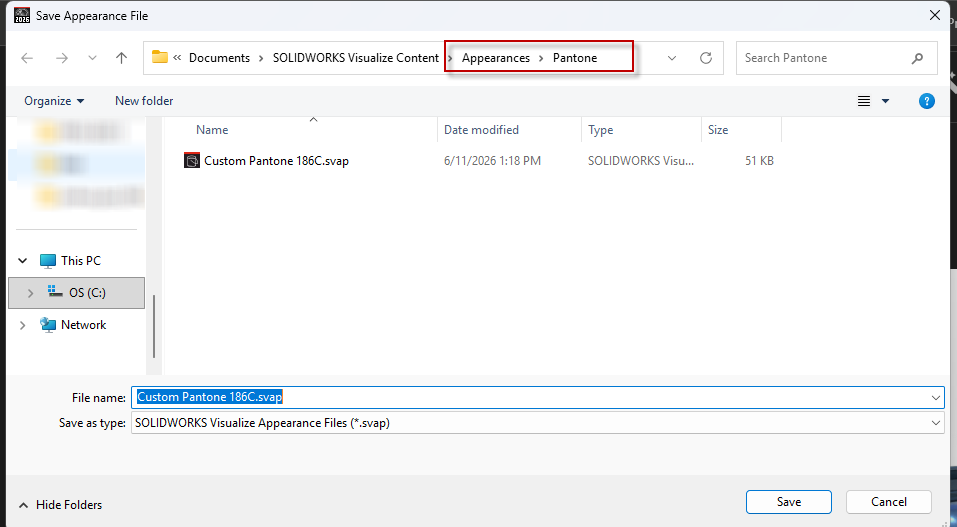The image size is (957, 527).
Task: Sort files by Type column header
Action: click(x=601, y=129)
